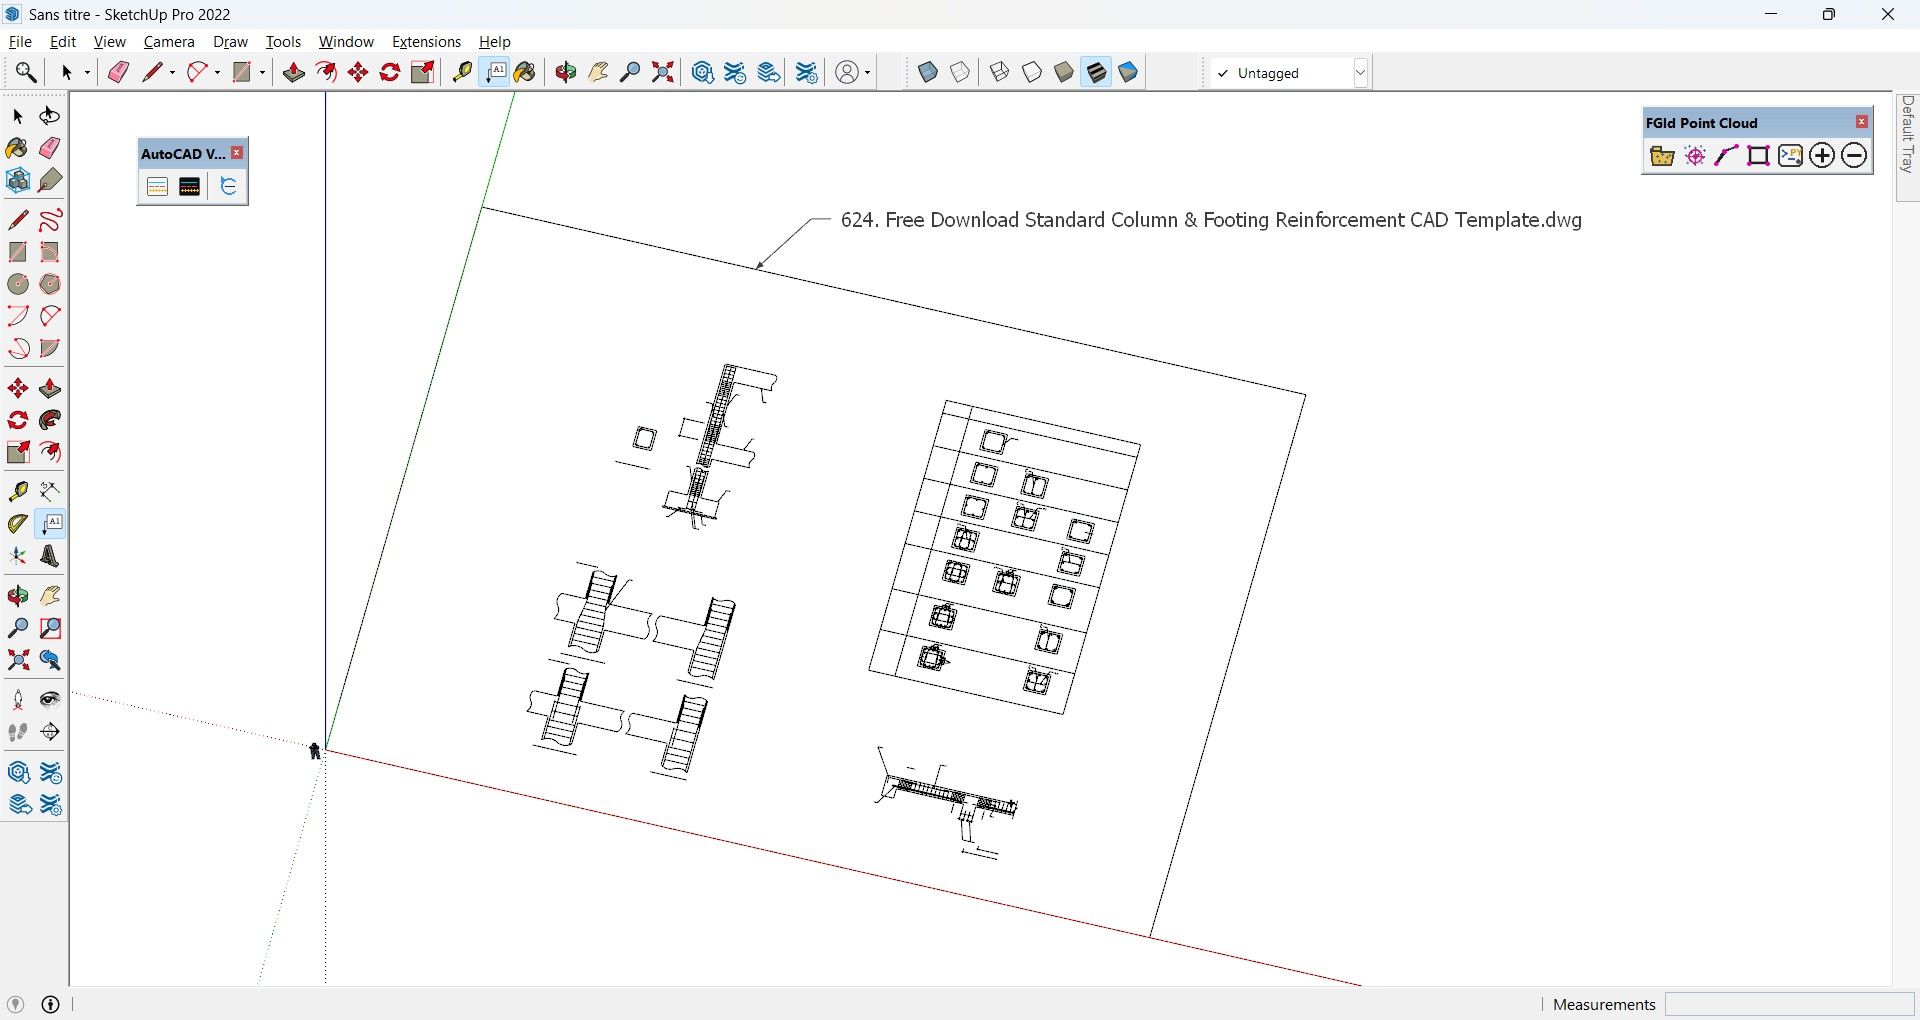
Task: Select the Paint Bucket tool in top toolbar
Action: coord(525,72)
